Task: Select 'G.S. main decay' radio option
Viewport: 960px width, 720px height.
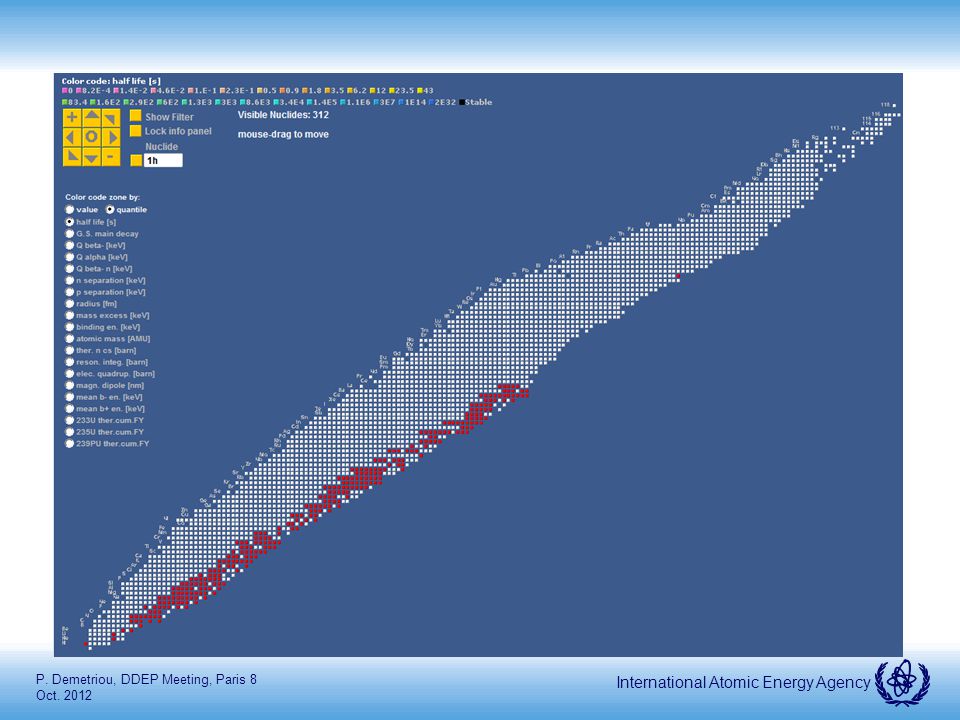Action: (x=70, y=233)
